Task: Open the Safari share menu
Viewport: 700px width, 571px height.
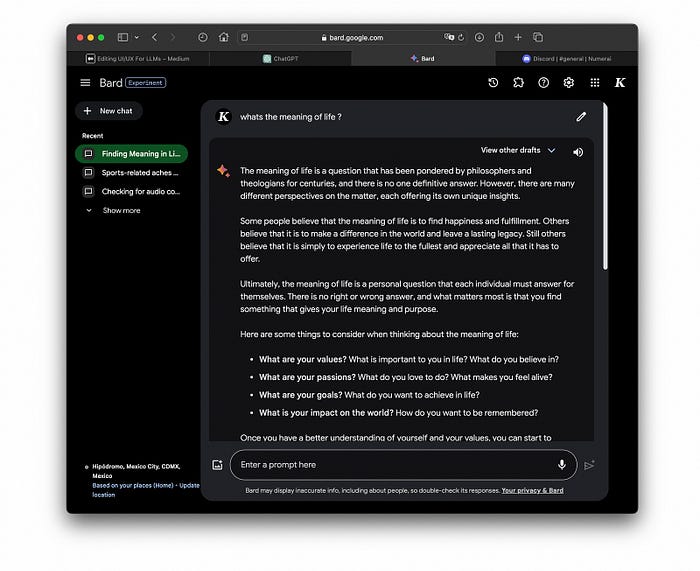Action: 499,38
